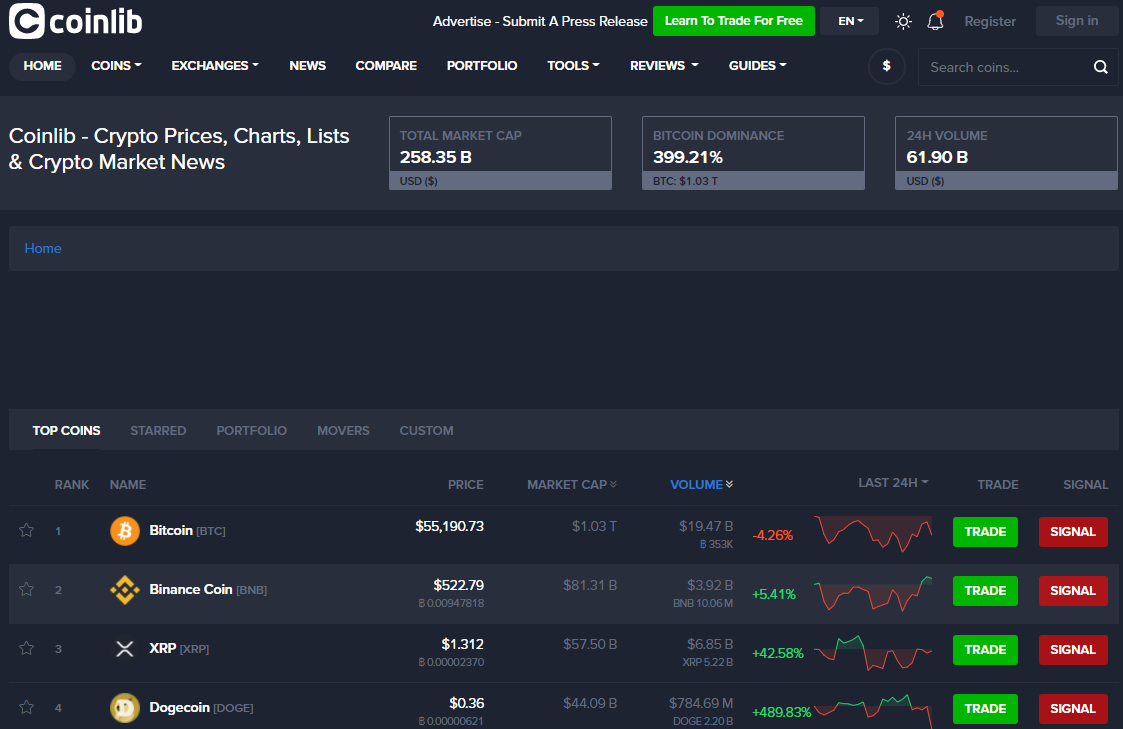This screenshot has height=729, width=1123.
Task: Switch to the CUSTOM tab
Action: click(x=426, y=430)
